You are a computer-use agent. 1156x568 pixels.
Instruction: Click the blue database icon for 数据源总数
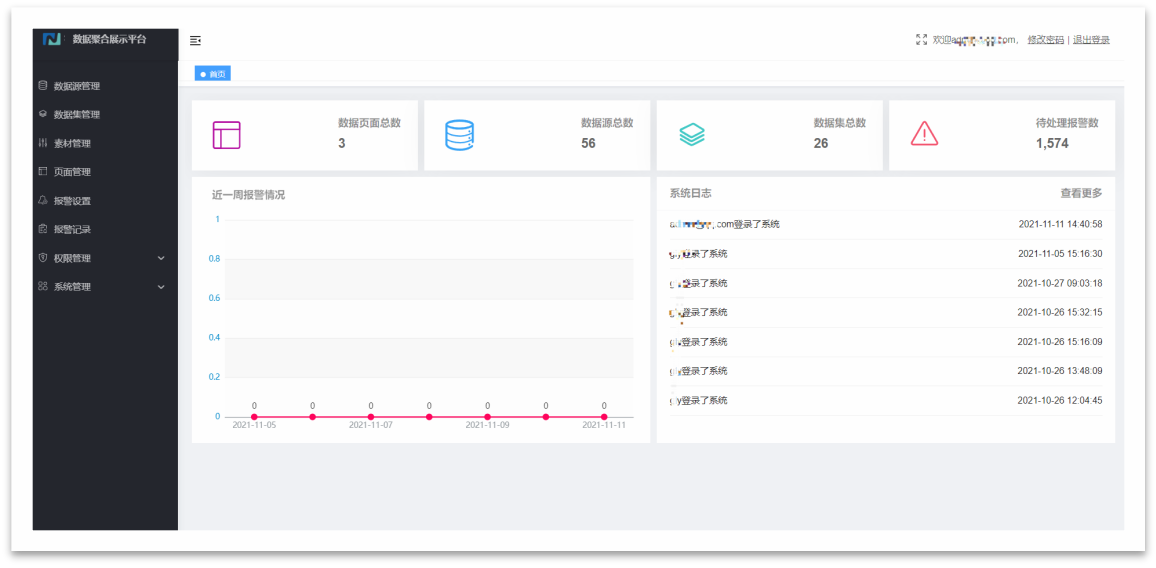[x=459, y=135]
